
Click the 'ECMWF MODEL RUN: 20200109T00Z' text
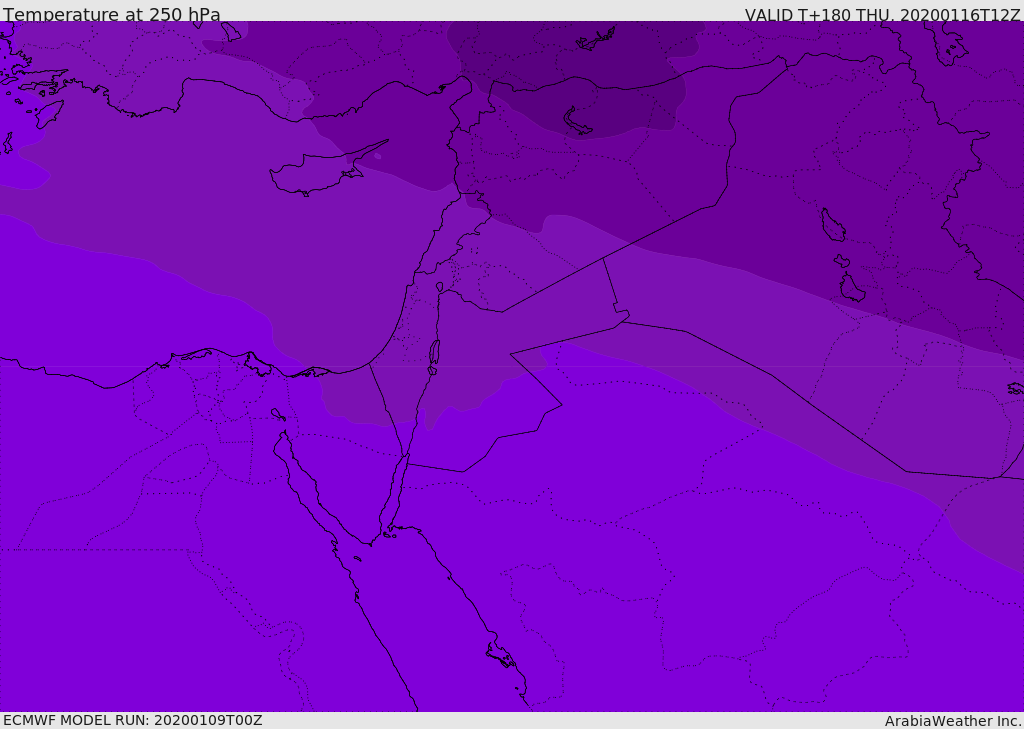133,720
